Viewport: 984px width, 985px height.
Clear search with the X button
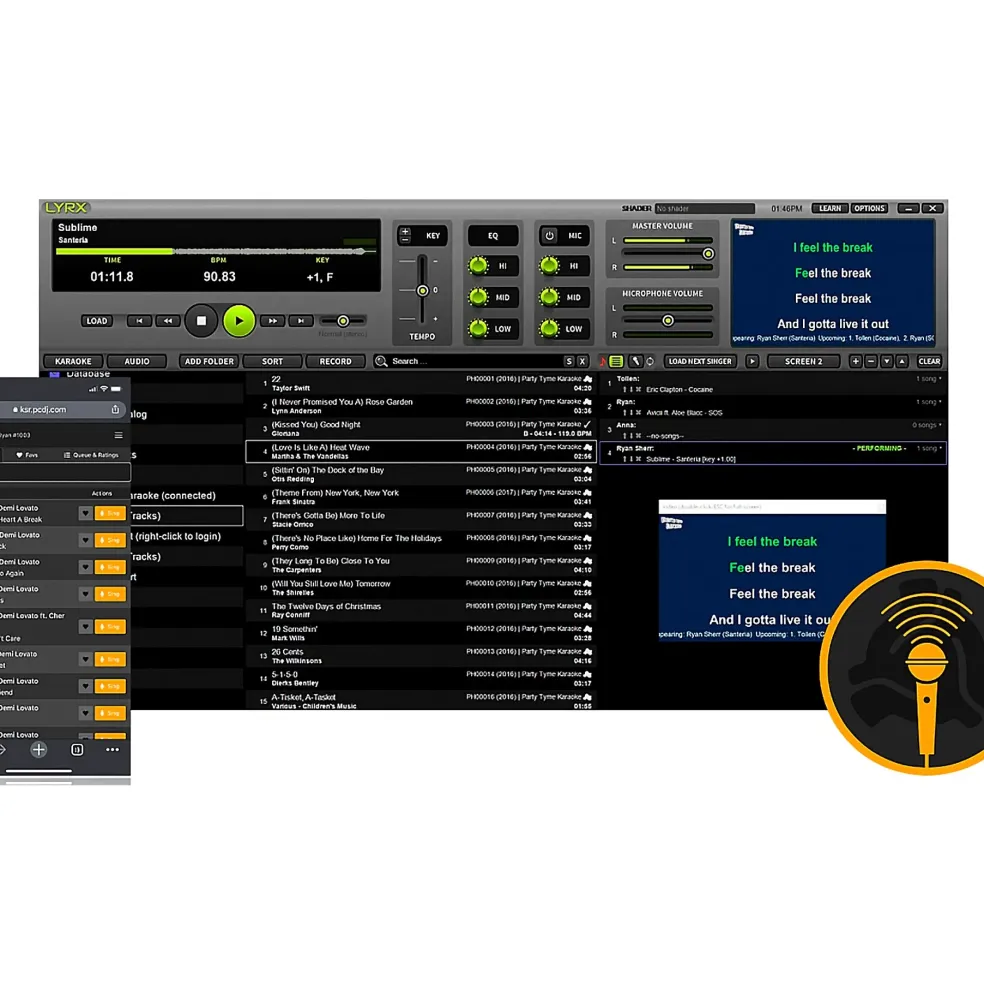(x=582, y=361)
